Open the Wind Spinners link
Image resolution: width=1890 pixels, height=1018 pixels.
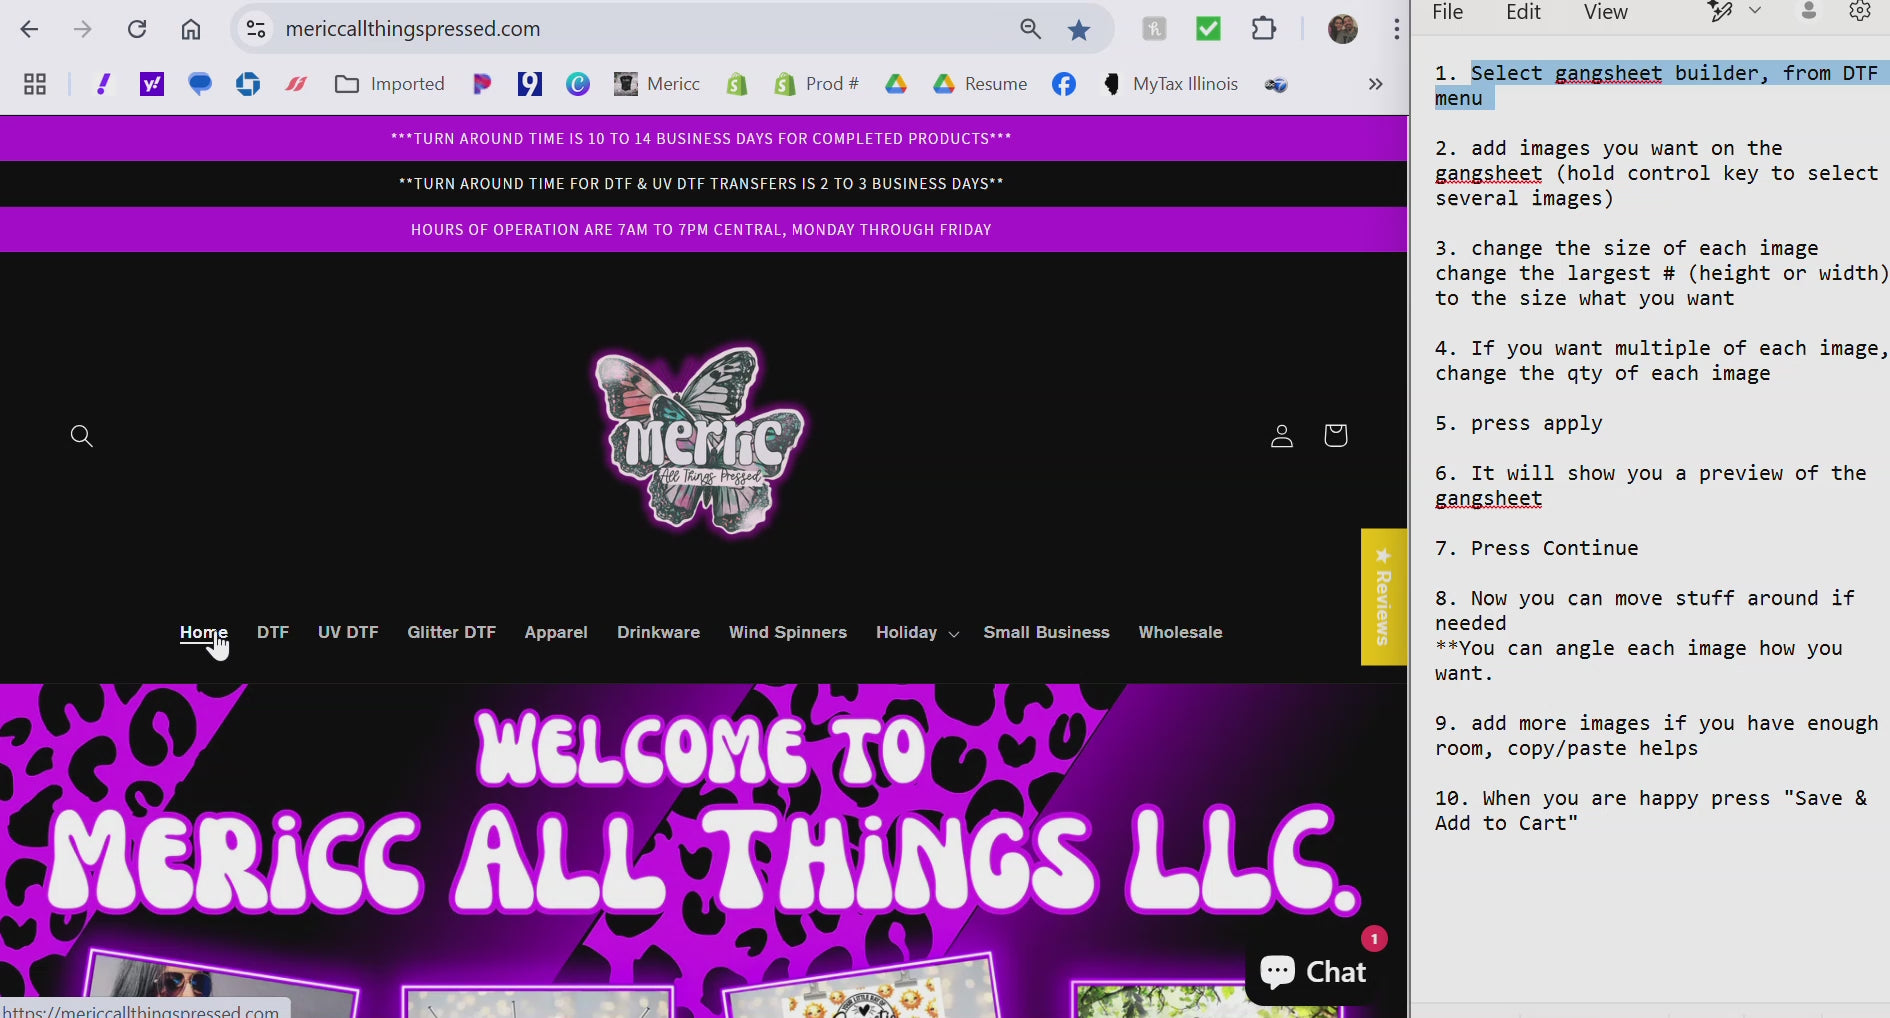coord(787,633)
